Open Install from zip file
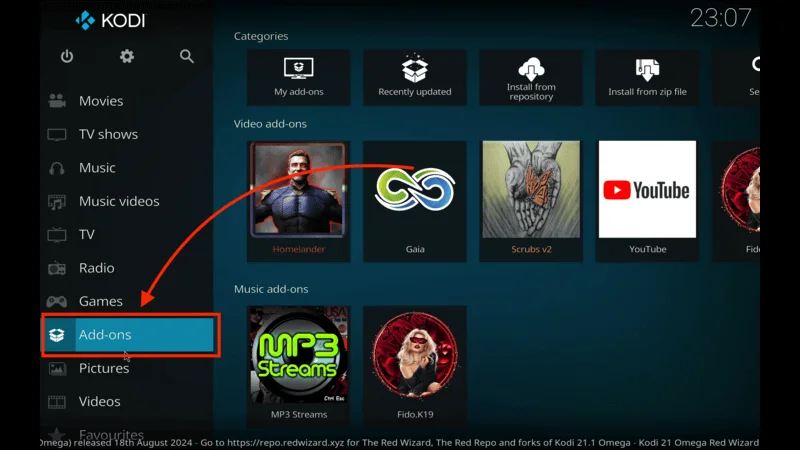The height and width of the screenshot is (450, 800). pyautogui.click(x=647, y=78)
